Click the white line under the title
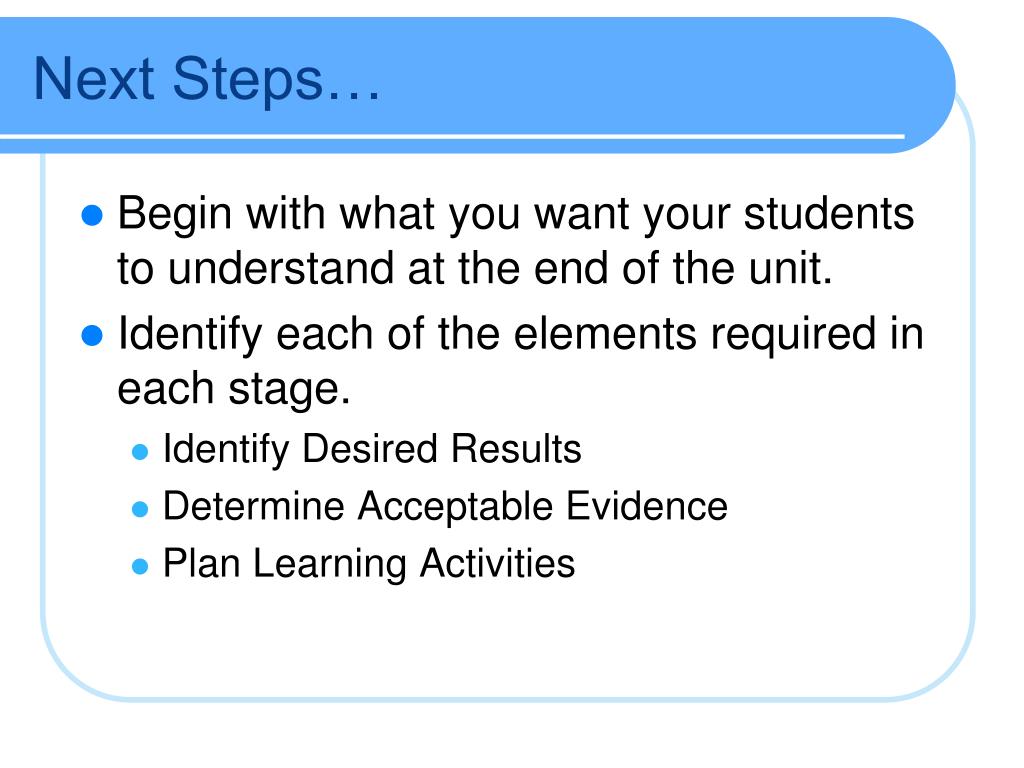This screenshot has height=768, width=1024. tap(452, 136)
